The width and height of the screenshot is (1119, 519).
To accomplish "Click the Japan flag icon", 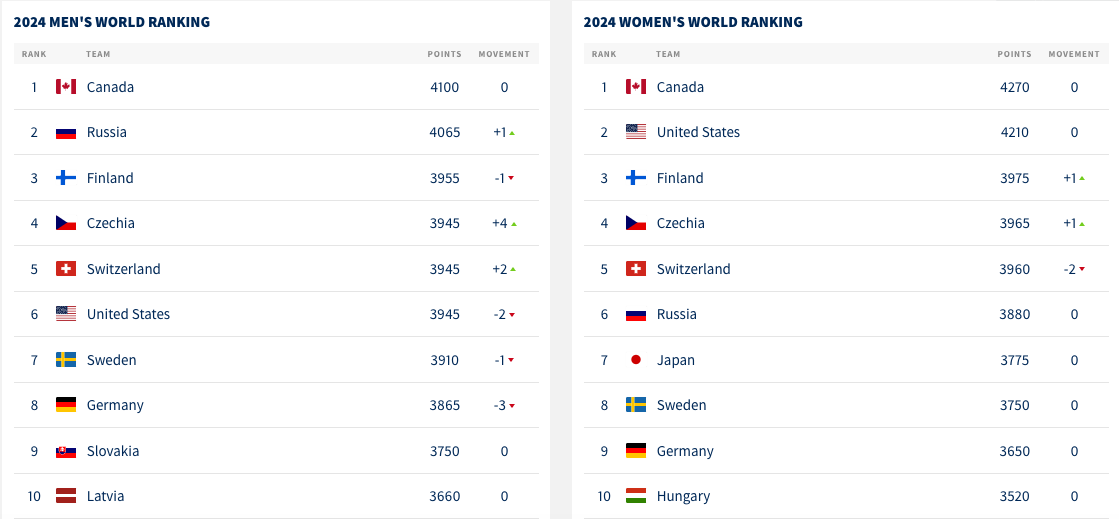I will (636, 360).
